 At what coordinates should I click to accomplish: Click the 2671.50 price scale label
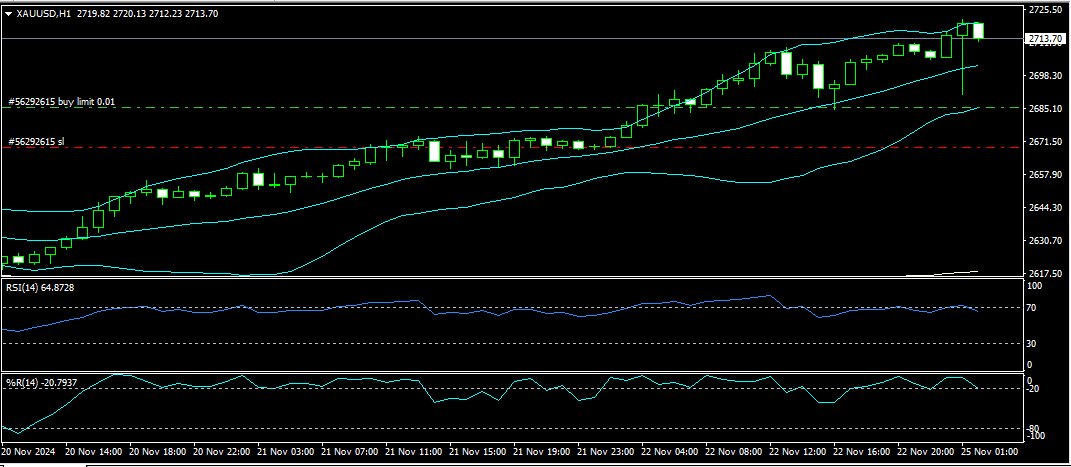coord(1044,142)
